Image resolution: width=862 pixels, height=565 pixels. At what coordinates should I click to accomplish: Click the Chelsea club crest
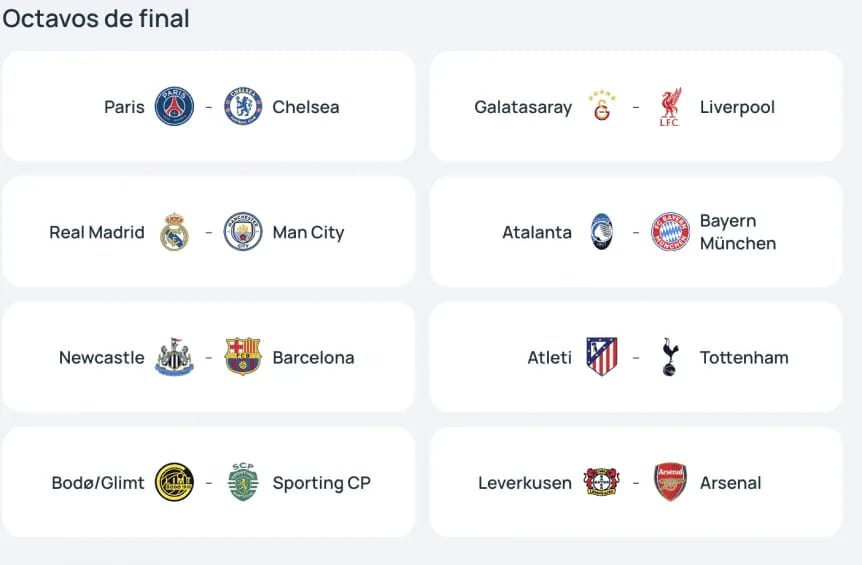point(243,107)
